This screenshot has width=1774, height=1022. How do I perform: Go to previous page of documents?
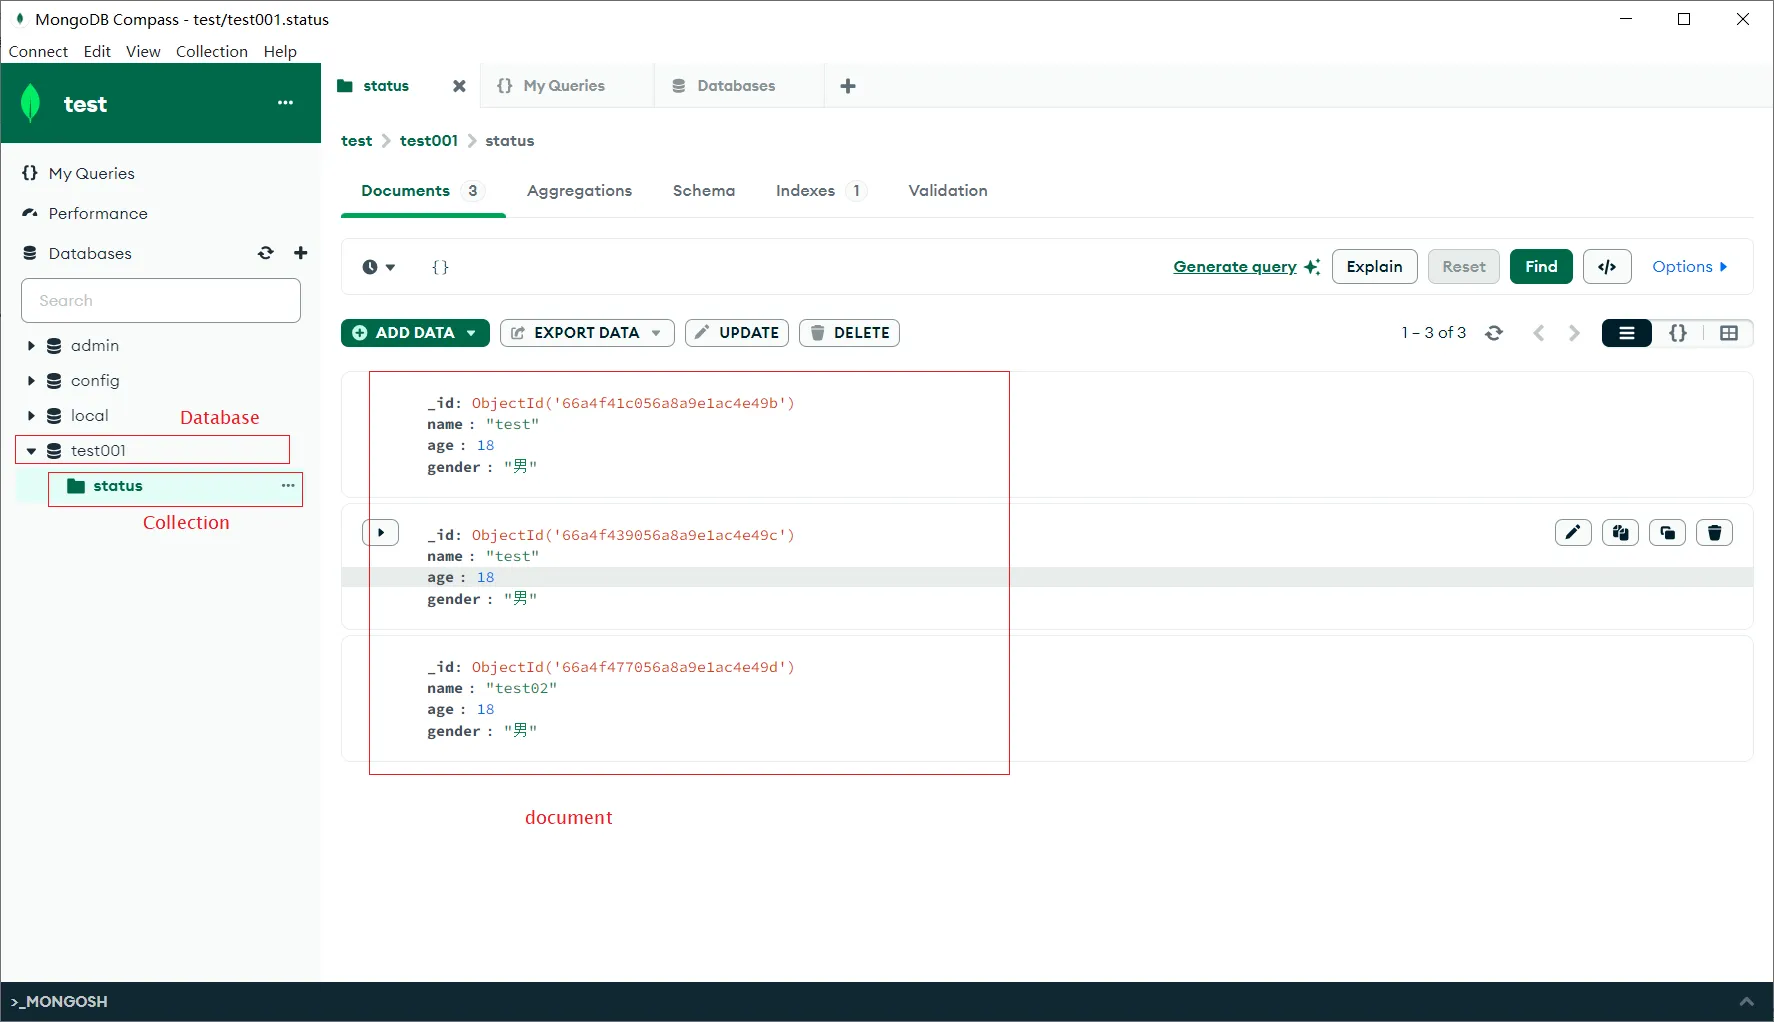1539,333
